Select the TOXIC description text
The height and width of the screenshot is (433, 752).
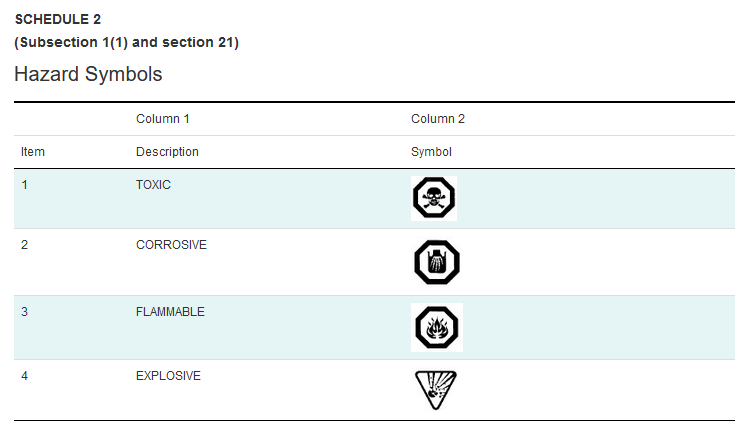153,185
